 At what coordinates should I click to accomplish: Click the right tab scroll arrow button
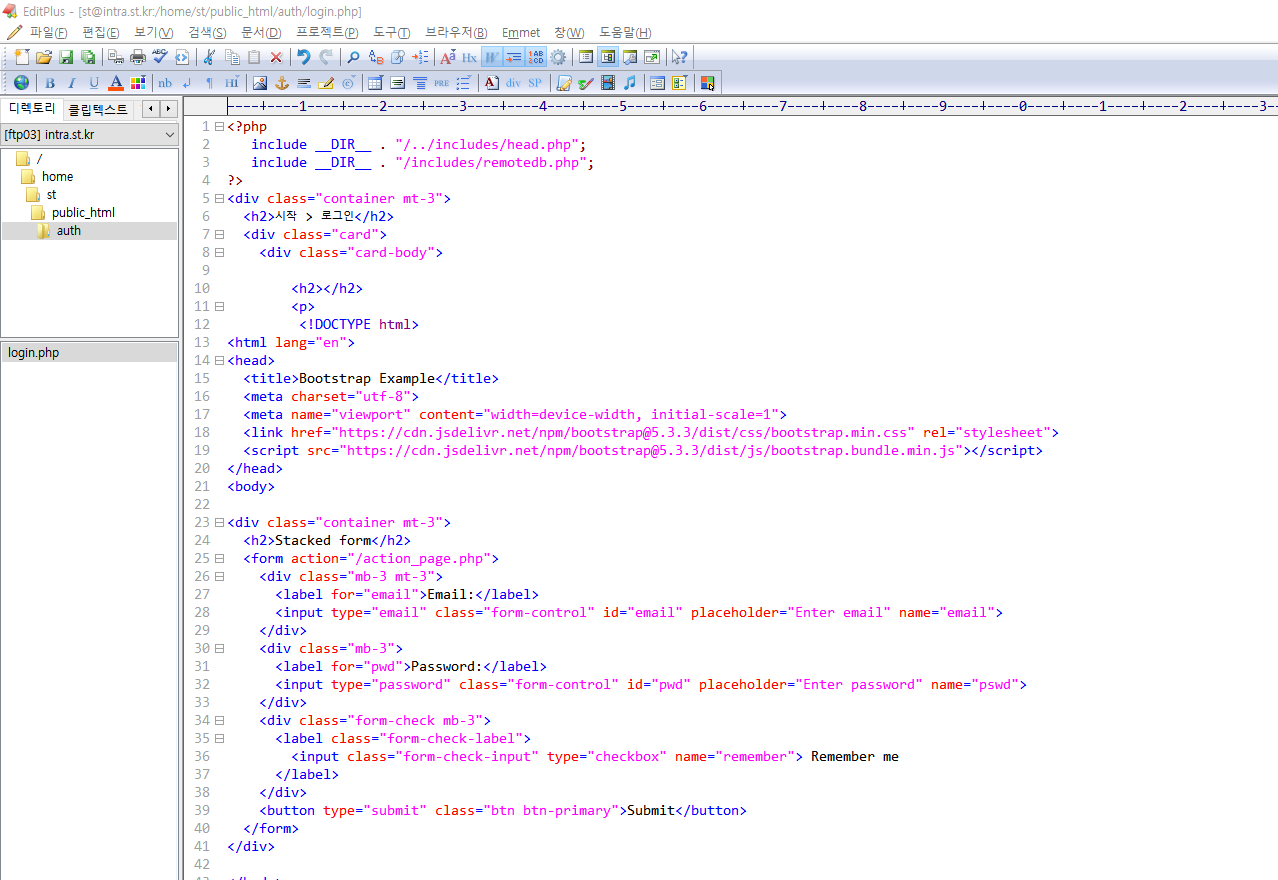coord(168,109)
